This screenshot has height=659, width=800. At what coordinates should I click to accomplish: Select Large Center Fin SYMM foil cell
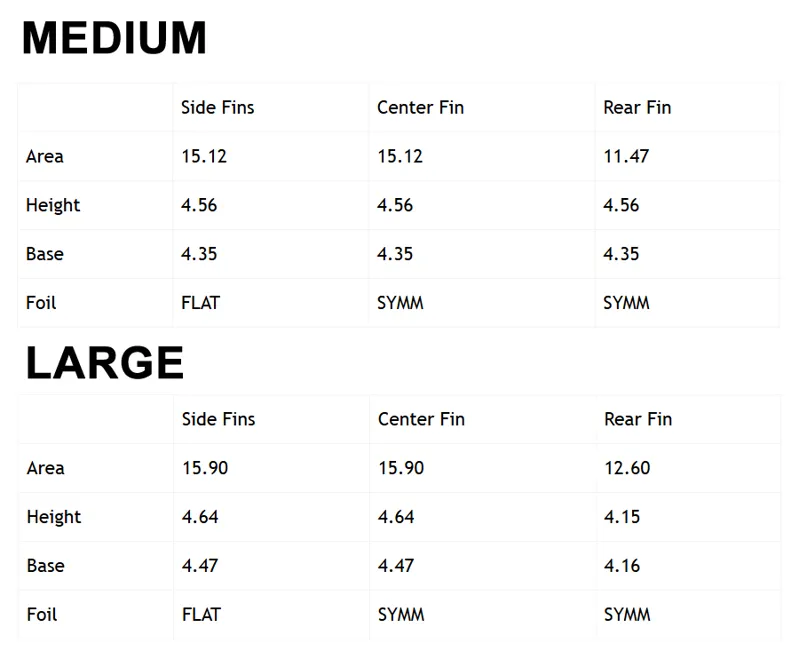(x=401, y=615)
